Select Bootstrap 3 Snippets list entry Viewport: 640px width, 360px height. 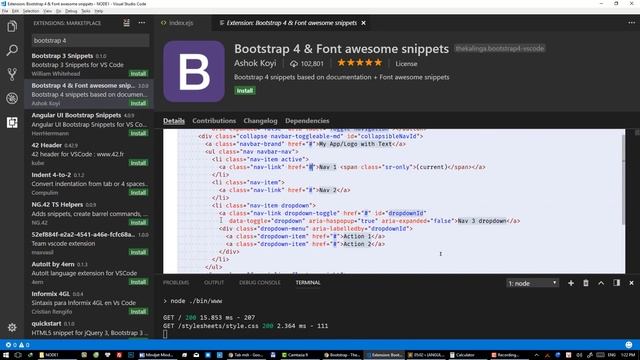click(89, 64)
